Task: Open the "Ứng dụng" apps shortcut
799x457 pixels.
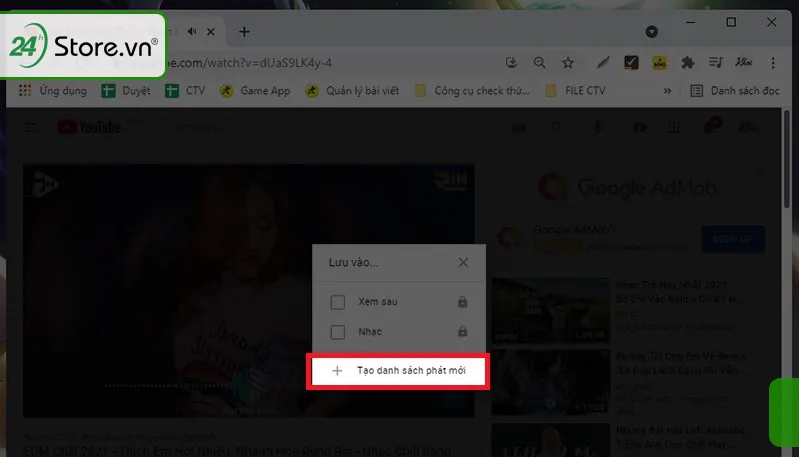Action: pyautogui.click(x=52, y=91)
